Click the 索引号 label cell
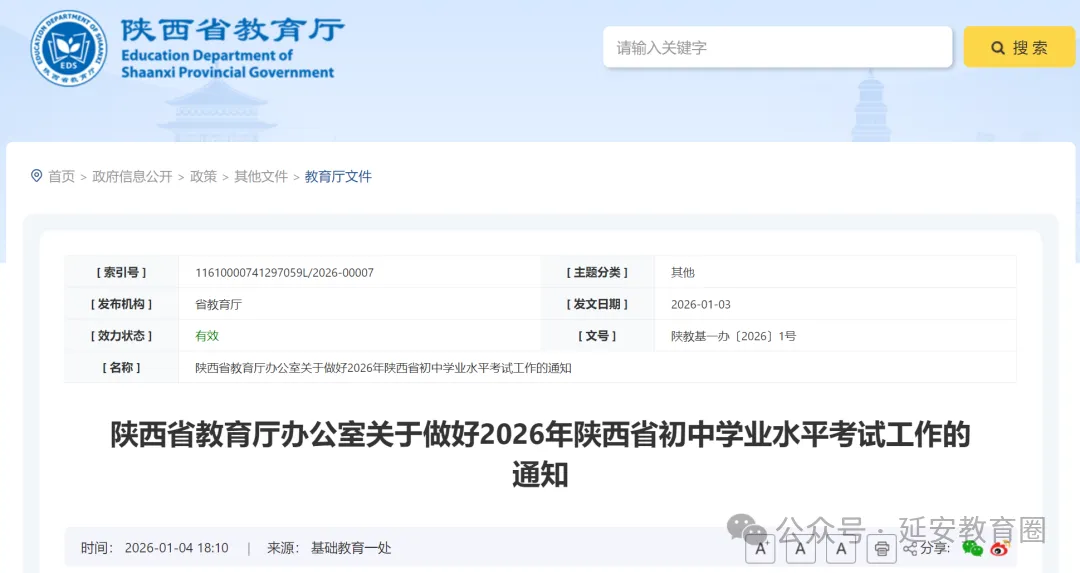The width and height of the screenshot is (1080, 573). pyautogui.click(x=121, y=272)
